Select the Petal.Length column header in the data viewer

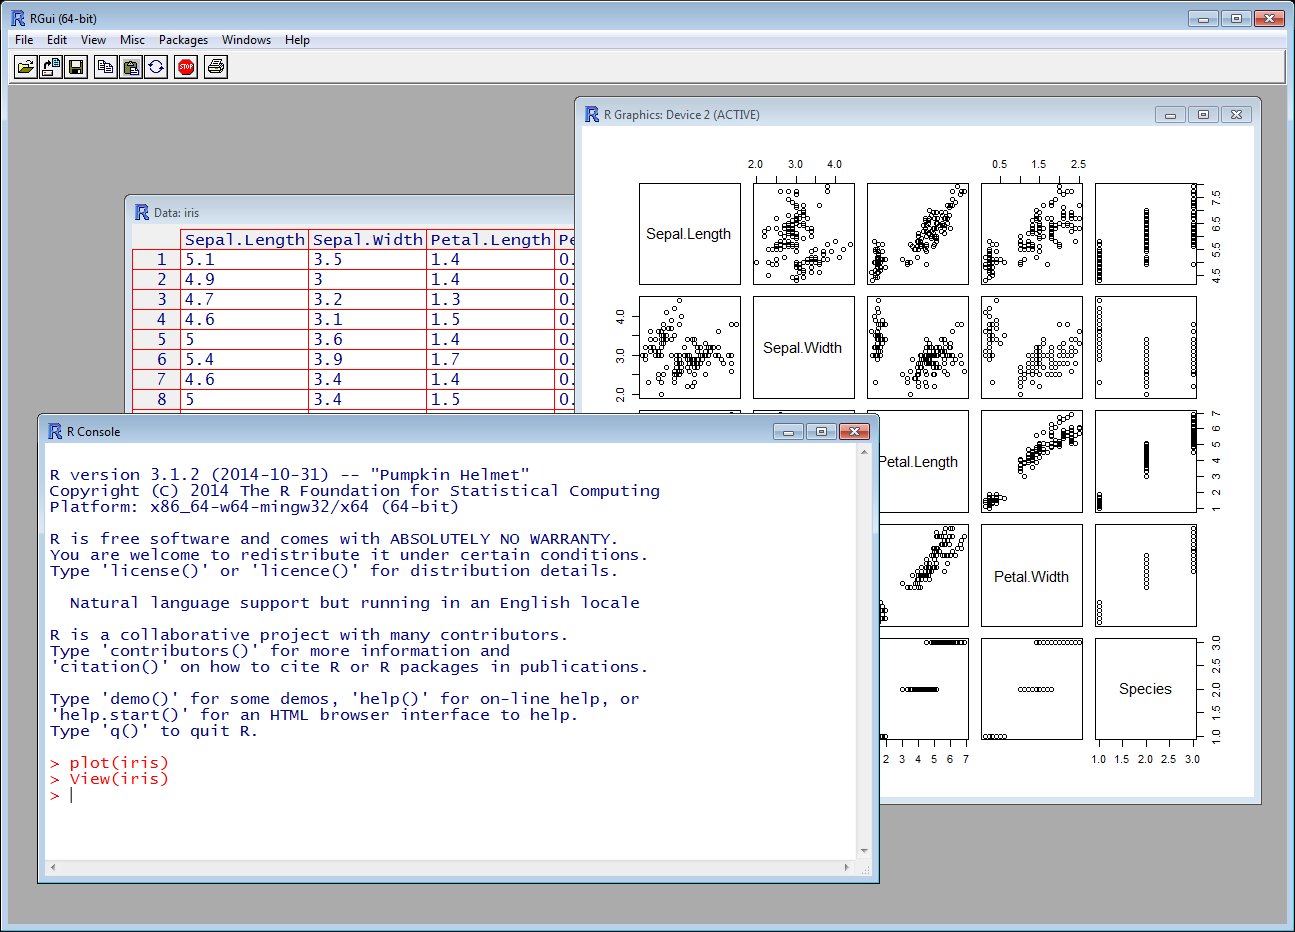click(x=491, y=240)
